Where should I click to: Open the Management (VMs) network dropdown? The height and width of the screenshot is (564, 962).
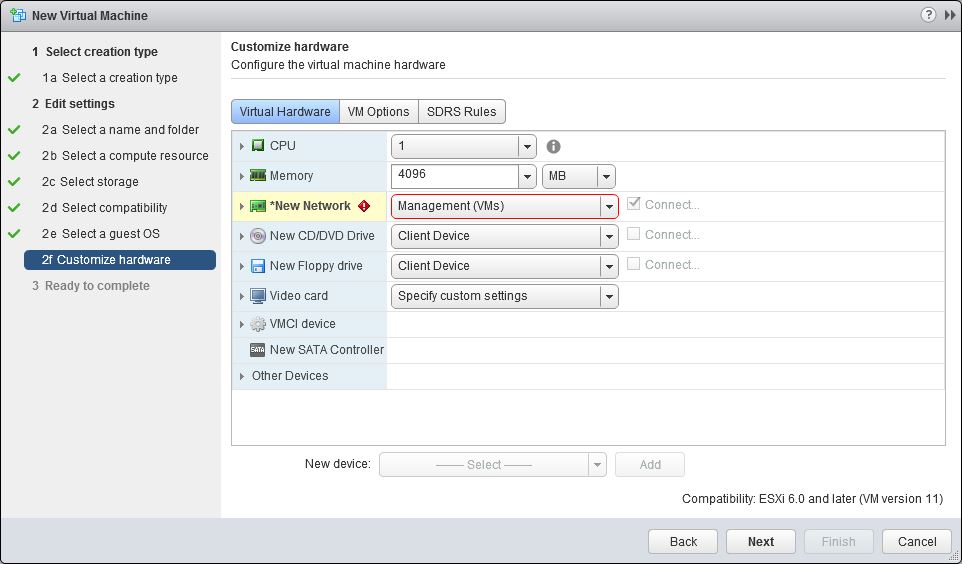(x=504, y=206)
